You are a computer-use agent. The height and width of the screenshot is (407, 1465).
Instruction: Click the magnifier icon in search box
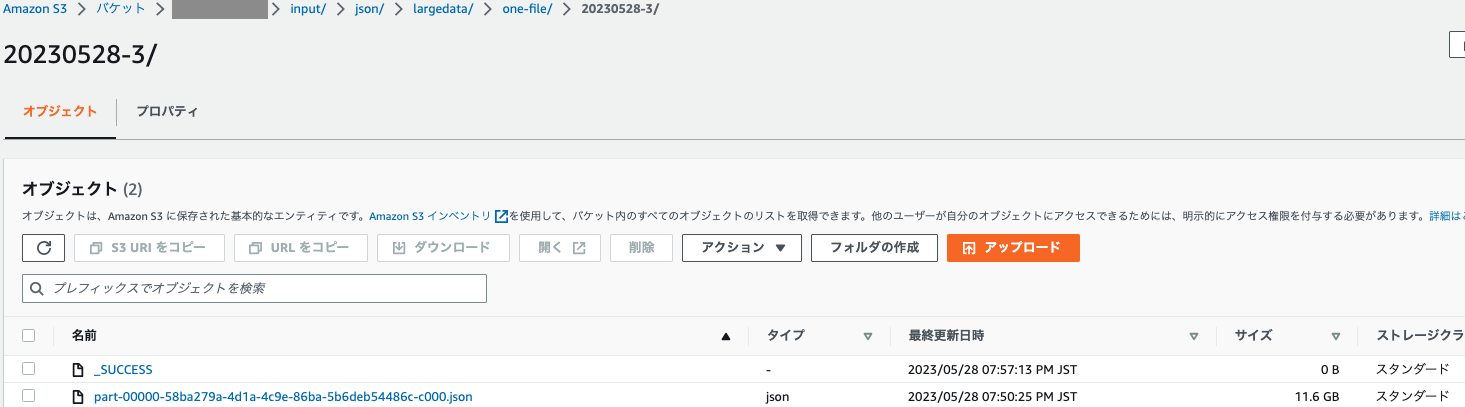coord(38,288)
